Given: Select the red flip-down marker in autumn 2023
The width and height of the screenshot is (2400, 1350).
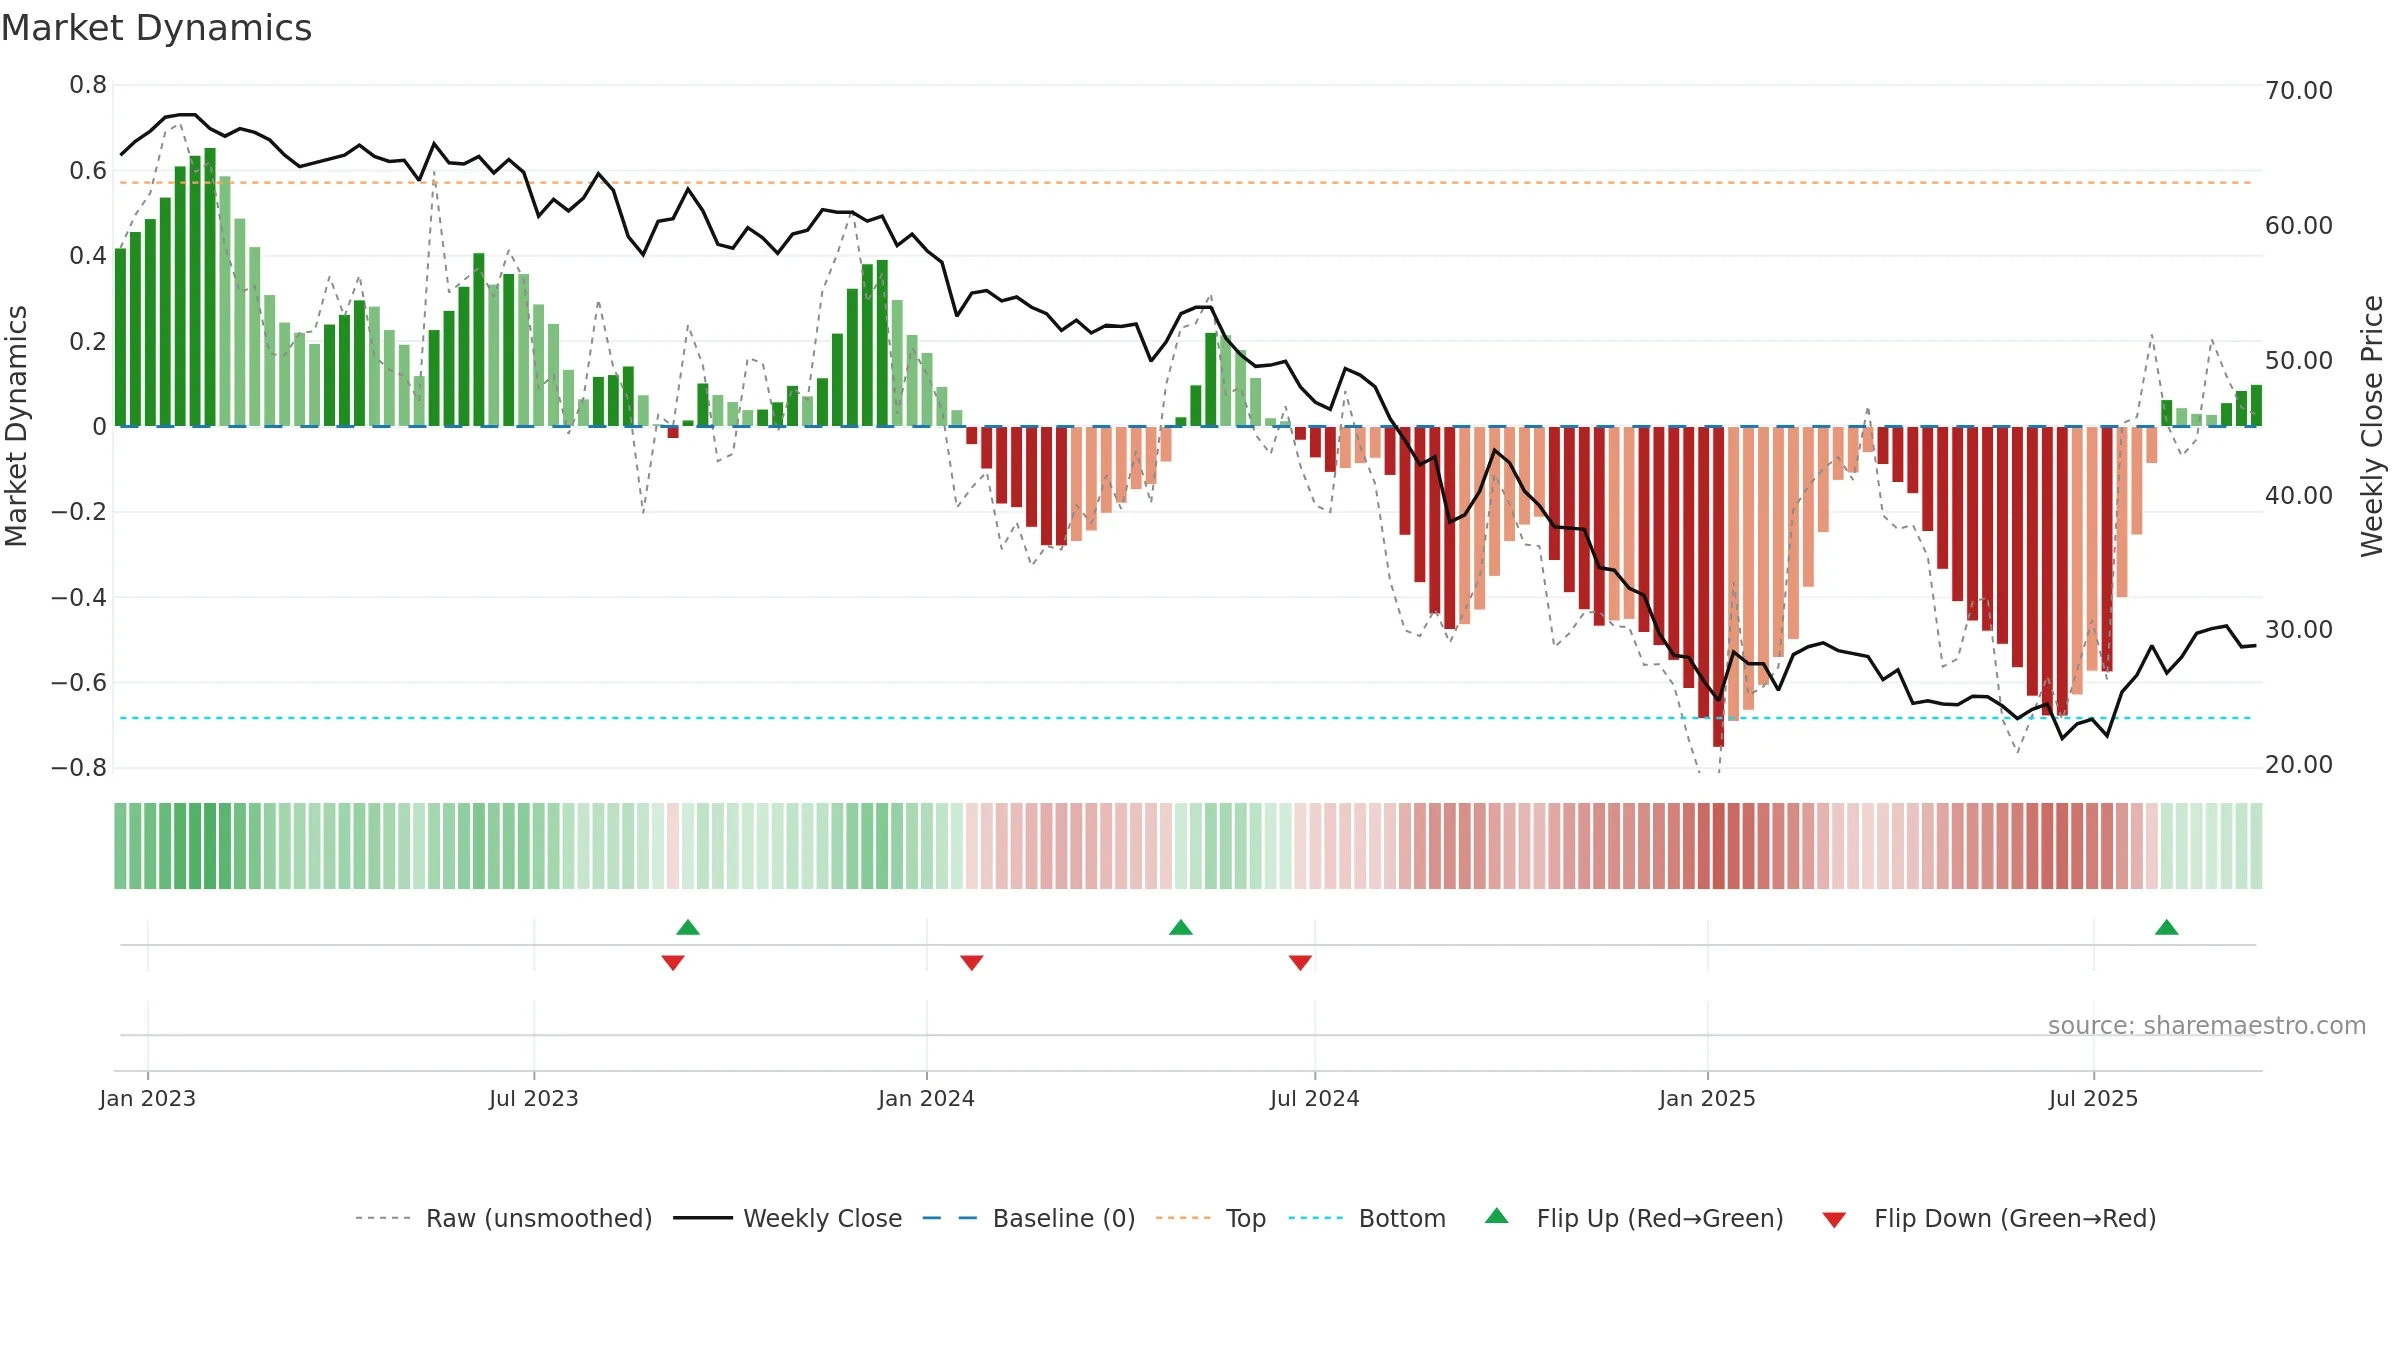Looking at the screenshot, I should [673, 962].
